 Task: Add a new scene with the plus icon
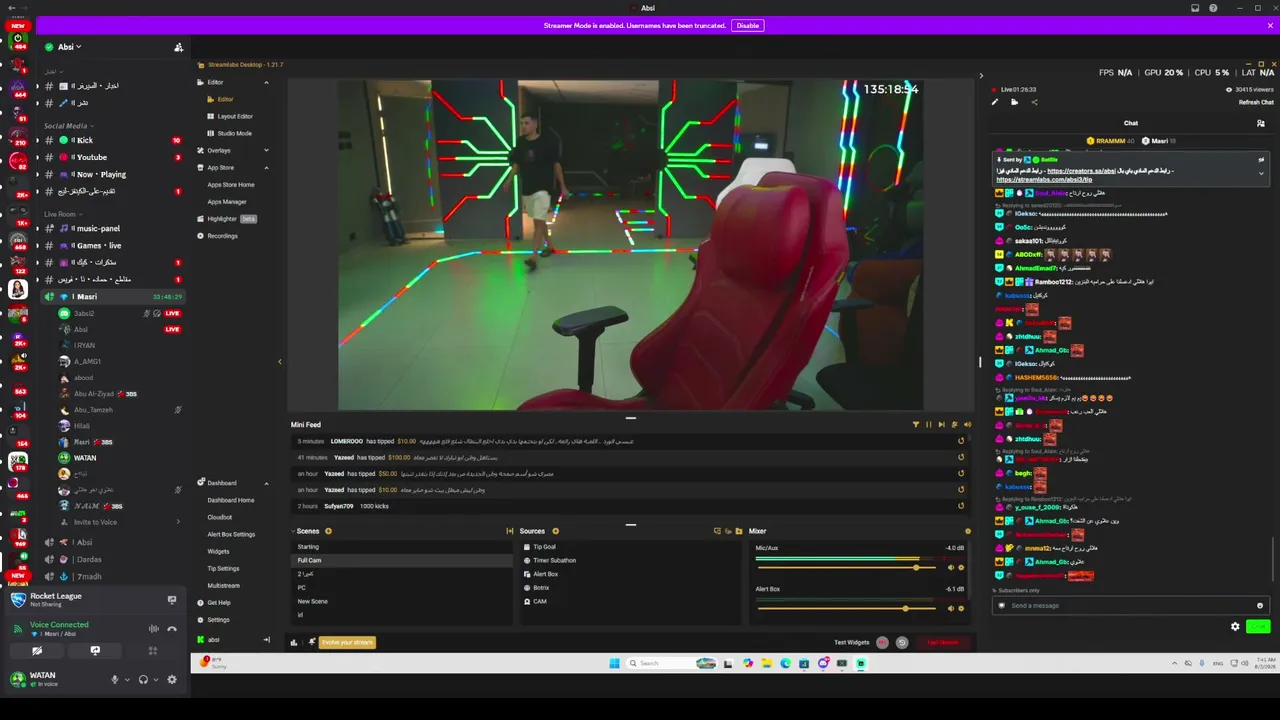coord(328,531)
